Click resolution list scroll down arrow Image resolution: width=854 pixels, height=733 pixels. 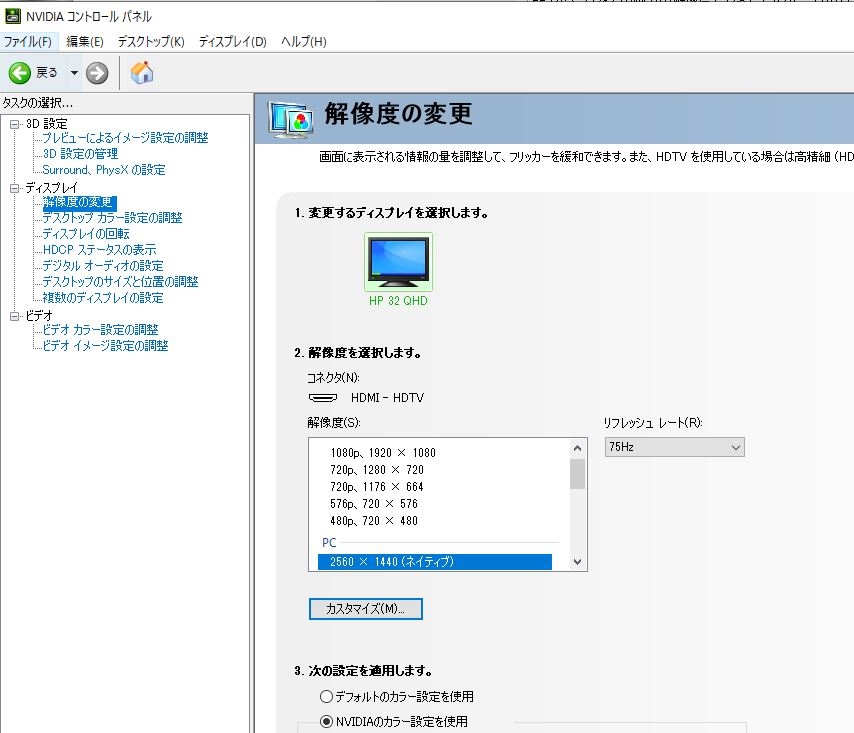coord(577,561)
